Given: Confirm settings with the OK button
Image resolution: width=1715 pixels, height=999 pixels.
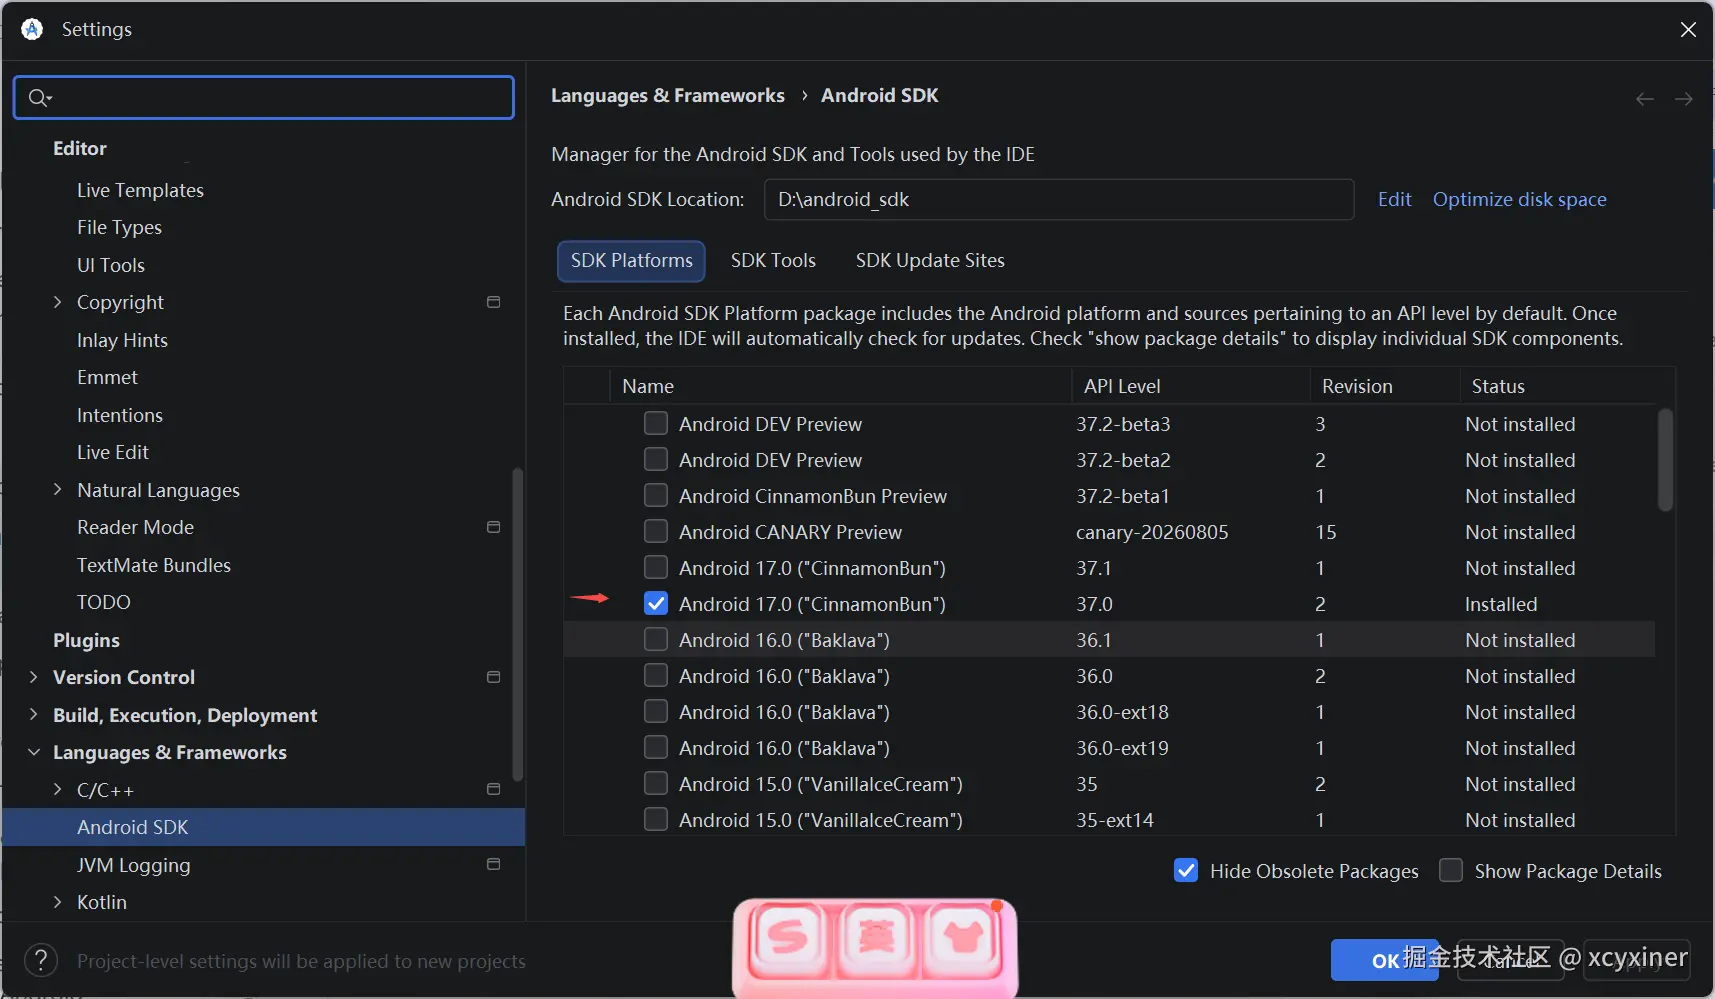Looking at the screenshot, I should click(x=1385, y=960).
